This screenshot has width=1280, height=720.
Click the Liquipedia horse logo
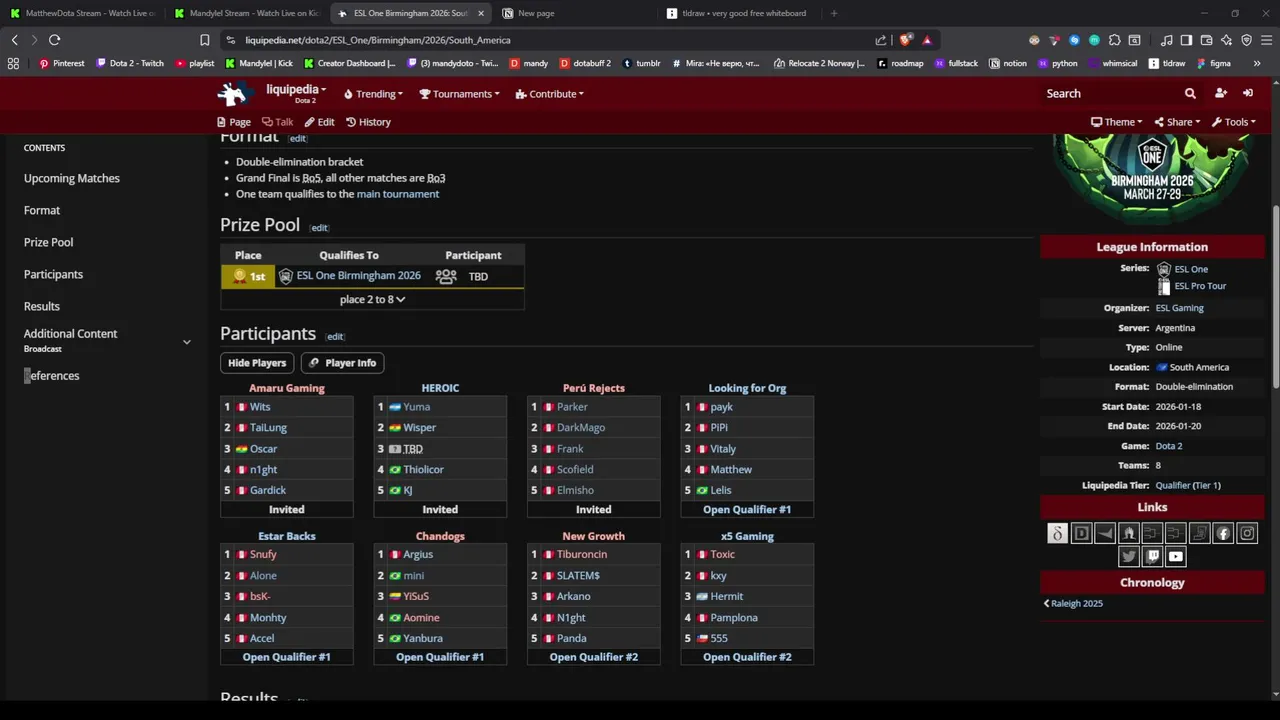[236, 94]
